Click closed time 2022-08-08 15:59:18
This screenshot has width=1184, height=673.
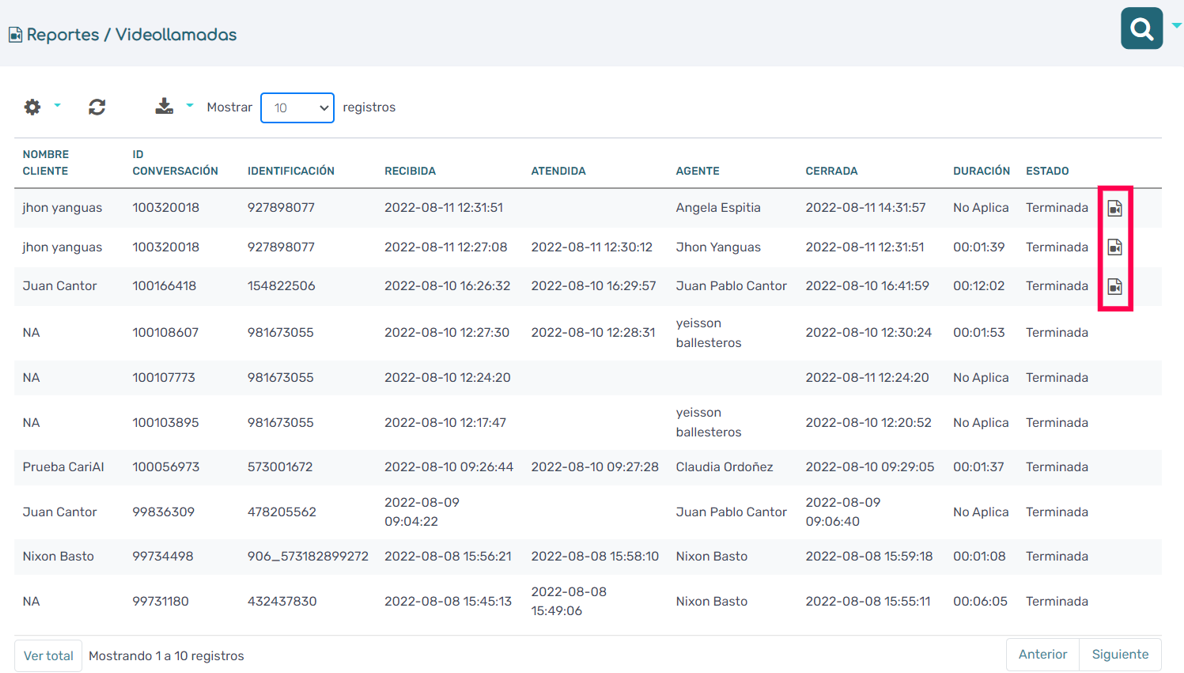pyautogui.click(x=869, y=557)
